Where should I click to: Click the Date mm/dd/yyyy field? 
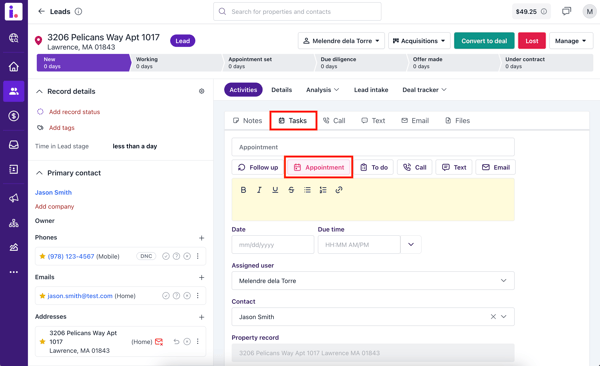[273, 245]
